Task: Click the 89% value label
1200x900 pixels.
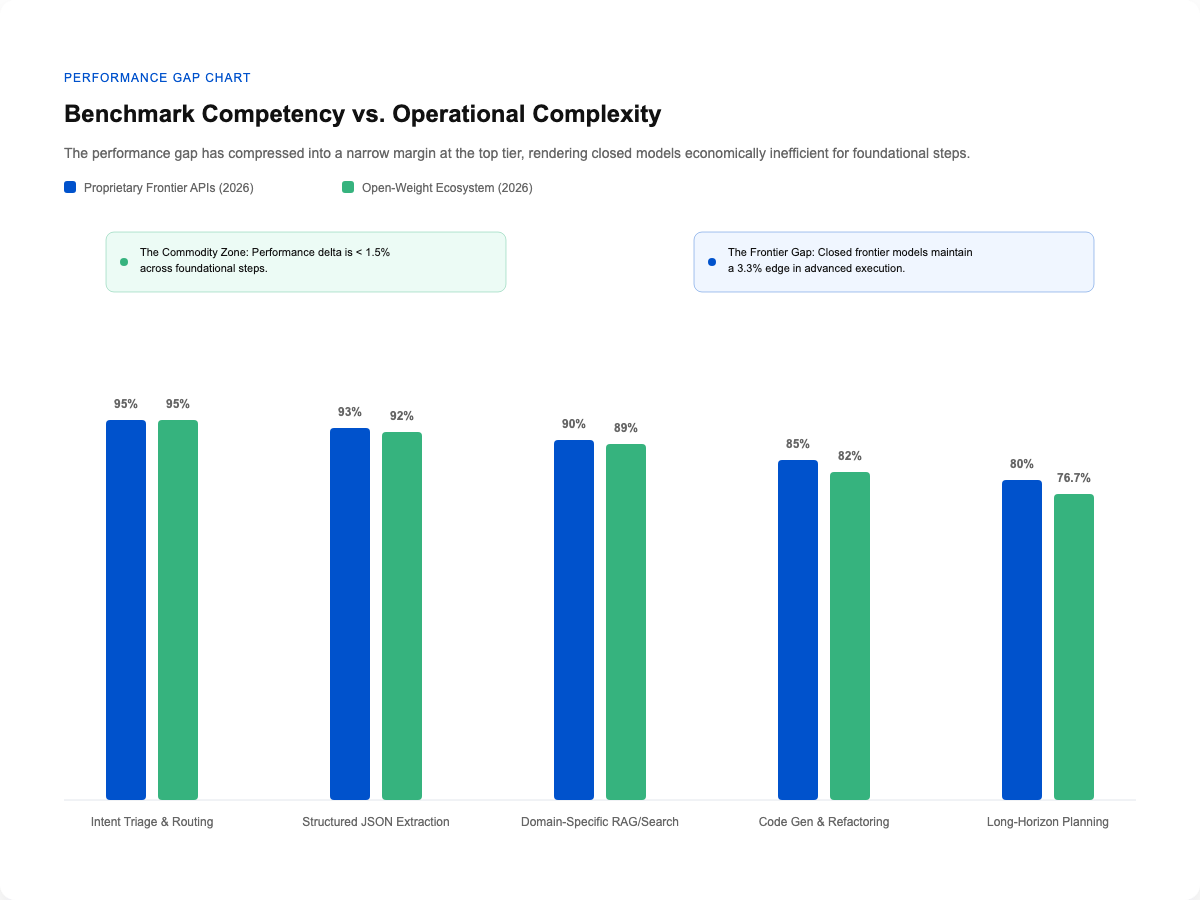Action: [x=626, y=428]
